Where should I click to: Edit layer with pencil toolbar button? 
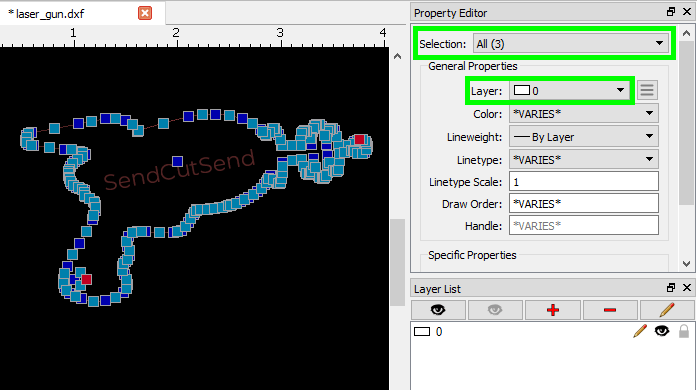(667, 310)
